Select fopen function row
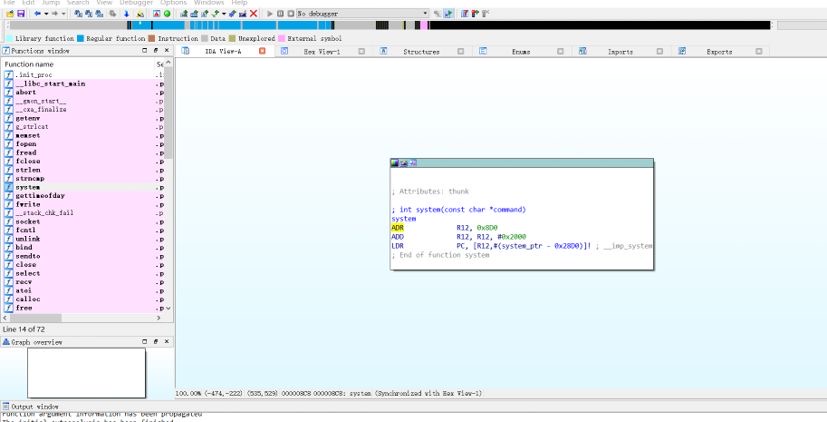Image resolution: width=827 pixels, height=422 pixels. [x=83, y=144]
